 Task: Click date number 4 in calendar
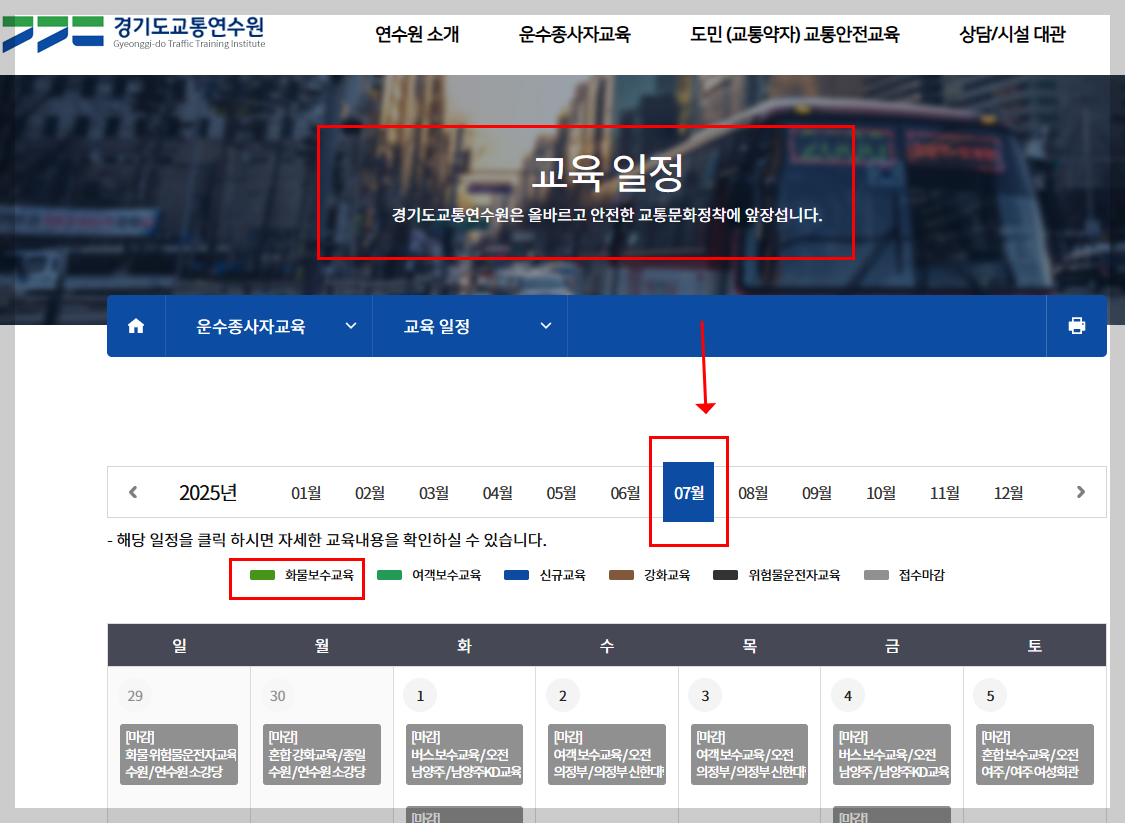(847, 695)
